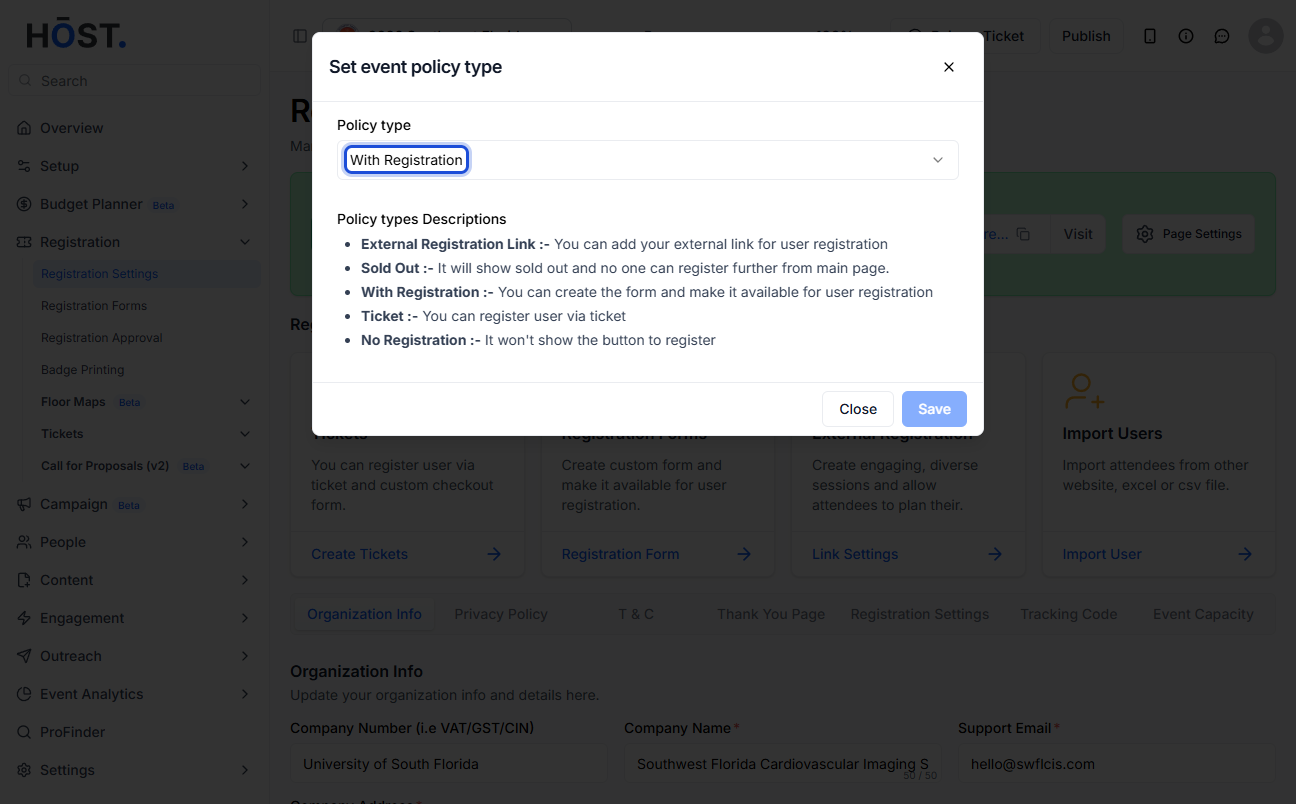Open the Create Tickets link
1296x804 pixels.
click(x=359, y=554)
